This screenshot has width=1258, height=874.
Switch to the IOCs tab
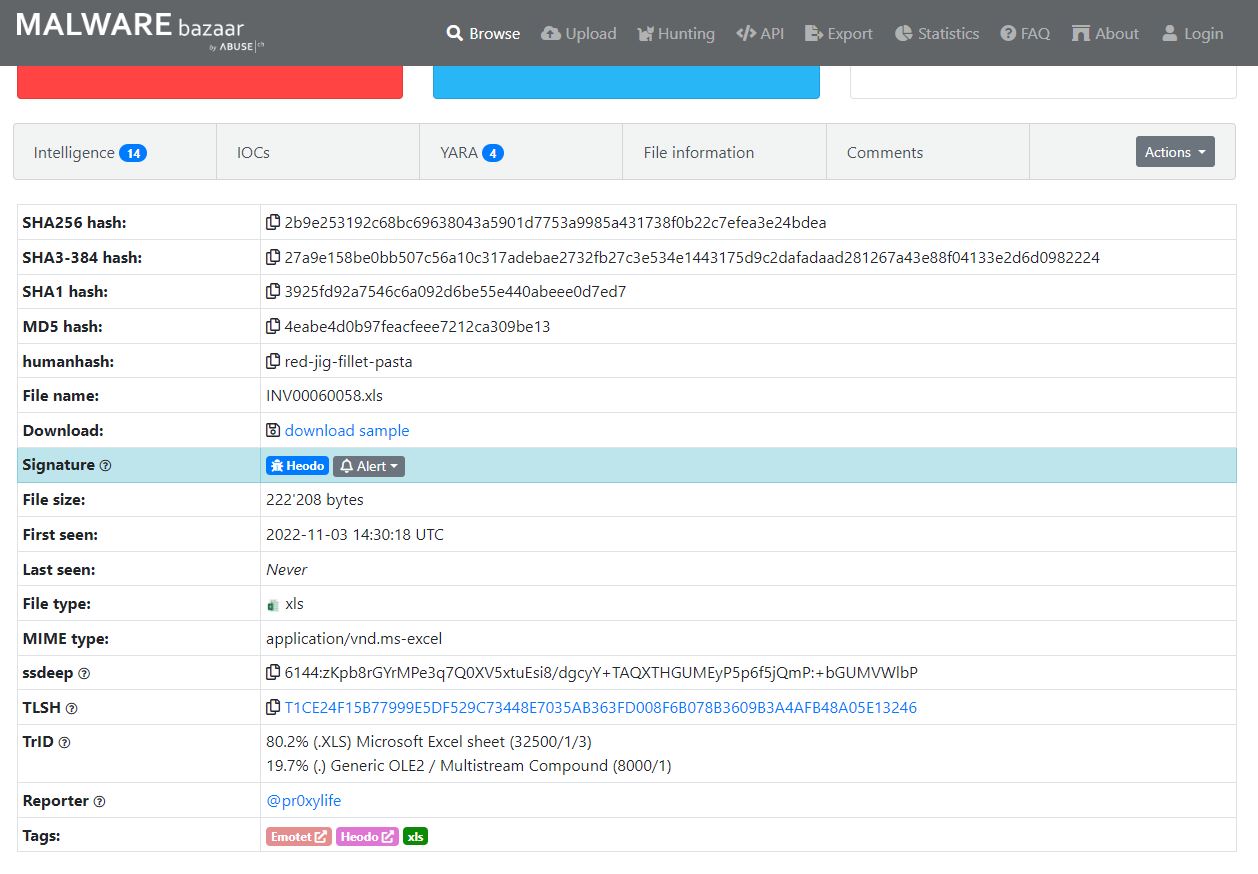pyautogui.click(x=318, y=152)
